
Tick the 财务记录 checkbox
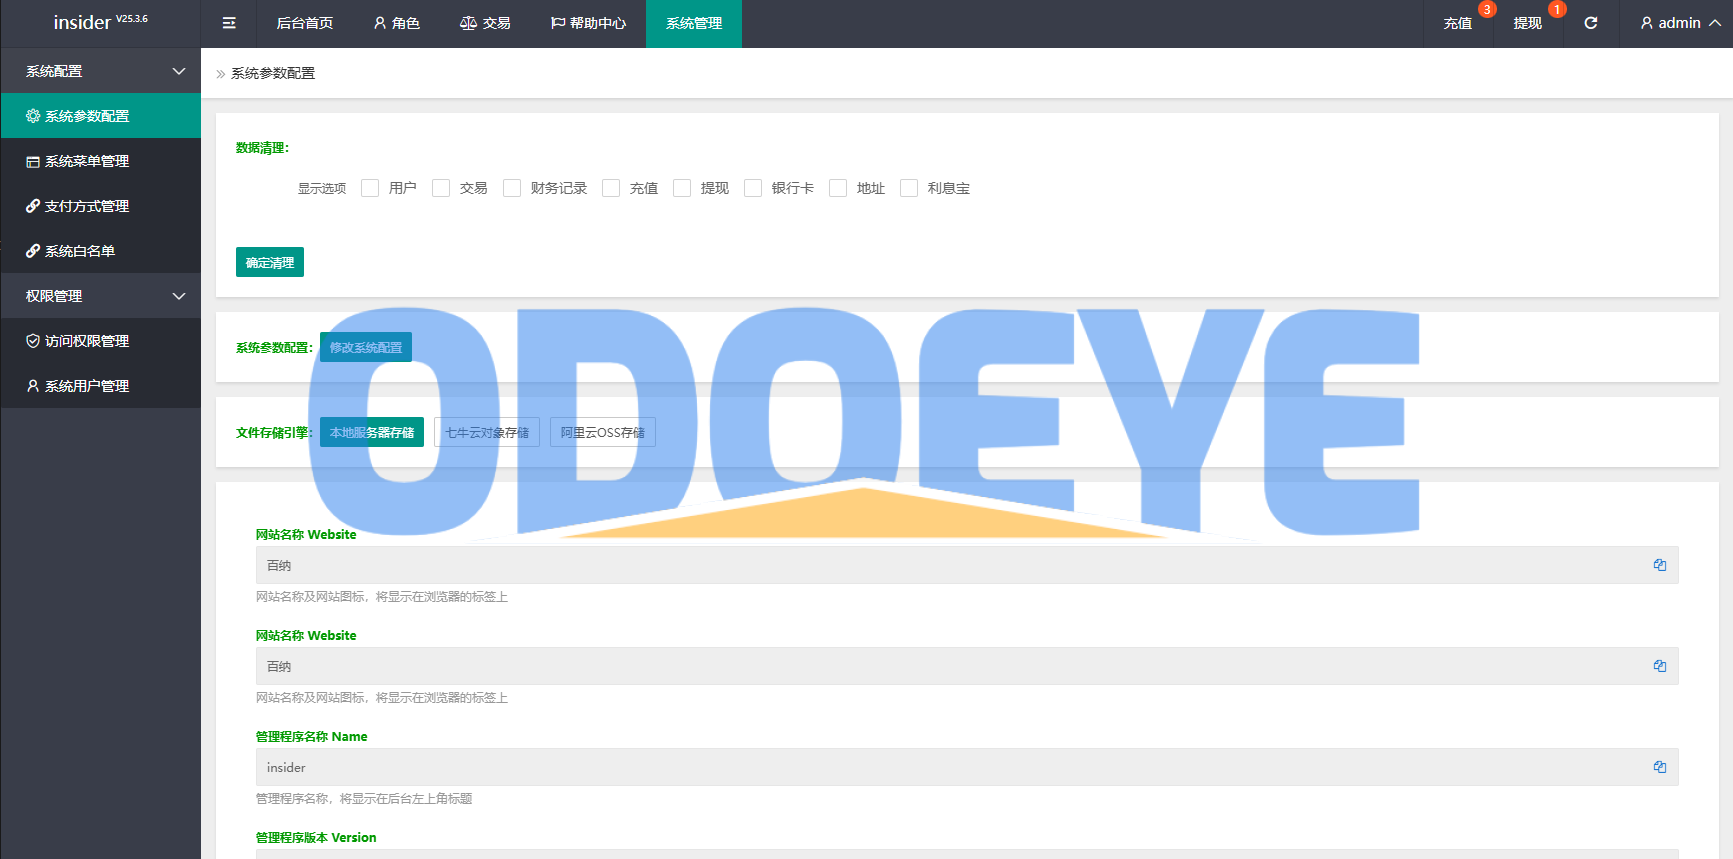pyautogui.click(x=512, y=188)
